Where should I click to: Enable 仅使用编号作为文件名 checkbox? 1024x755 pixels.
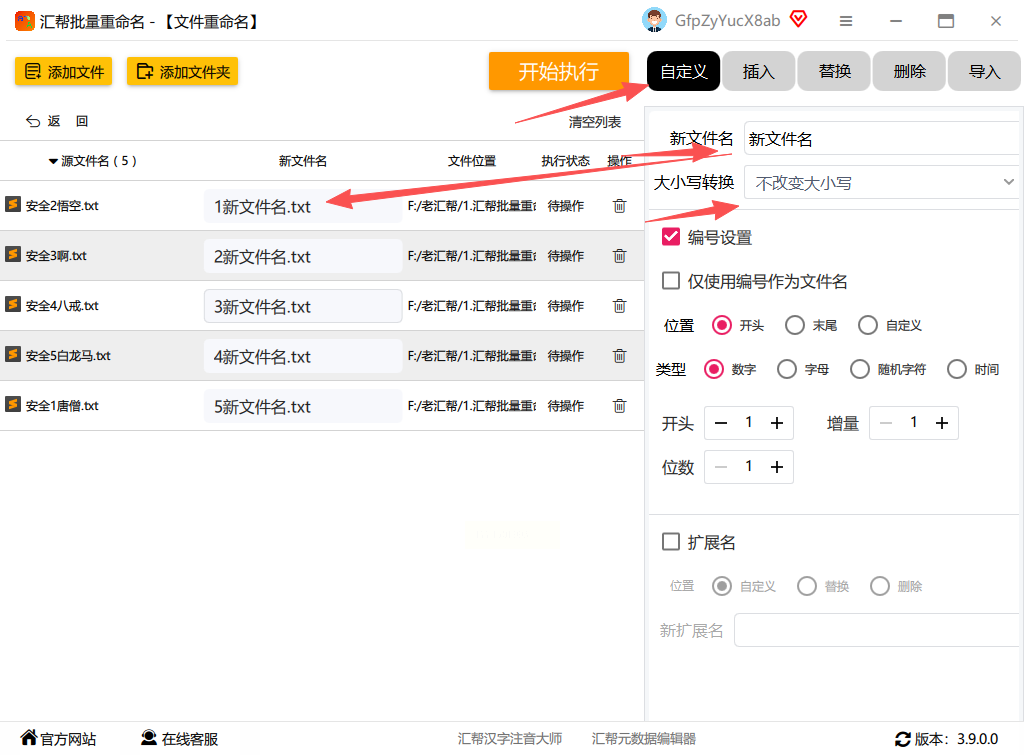(x=671, y=281)
